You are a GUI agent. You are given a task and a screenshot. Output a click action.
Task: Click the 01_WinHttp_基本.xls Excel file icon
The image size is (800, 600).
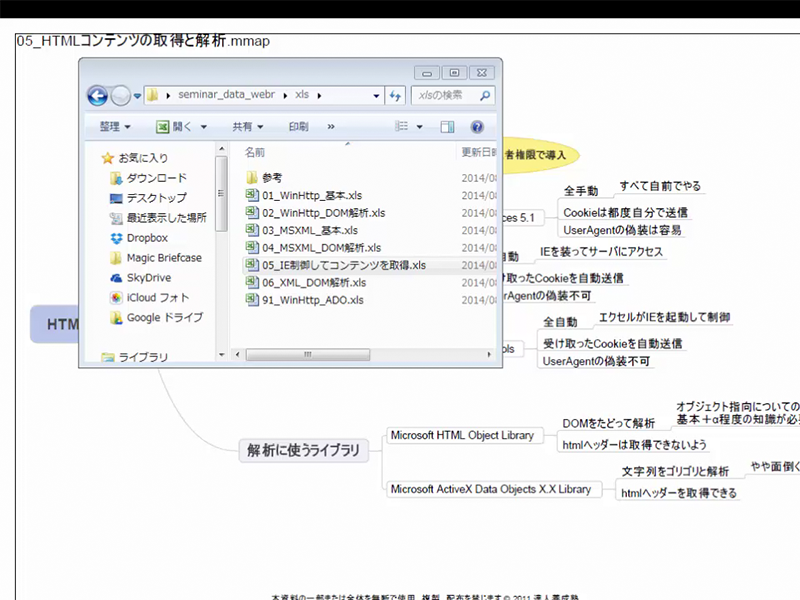point(252,195)
